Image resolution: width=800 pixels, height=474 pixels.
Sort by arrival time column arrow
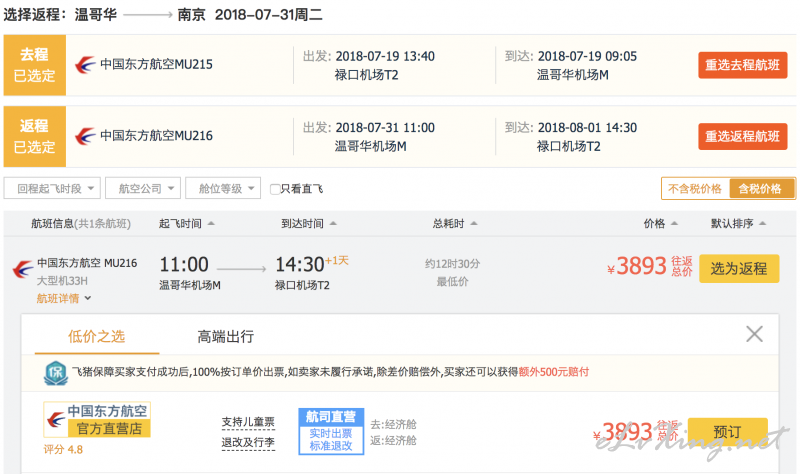(x=333, y=223)
